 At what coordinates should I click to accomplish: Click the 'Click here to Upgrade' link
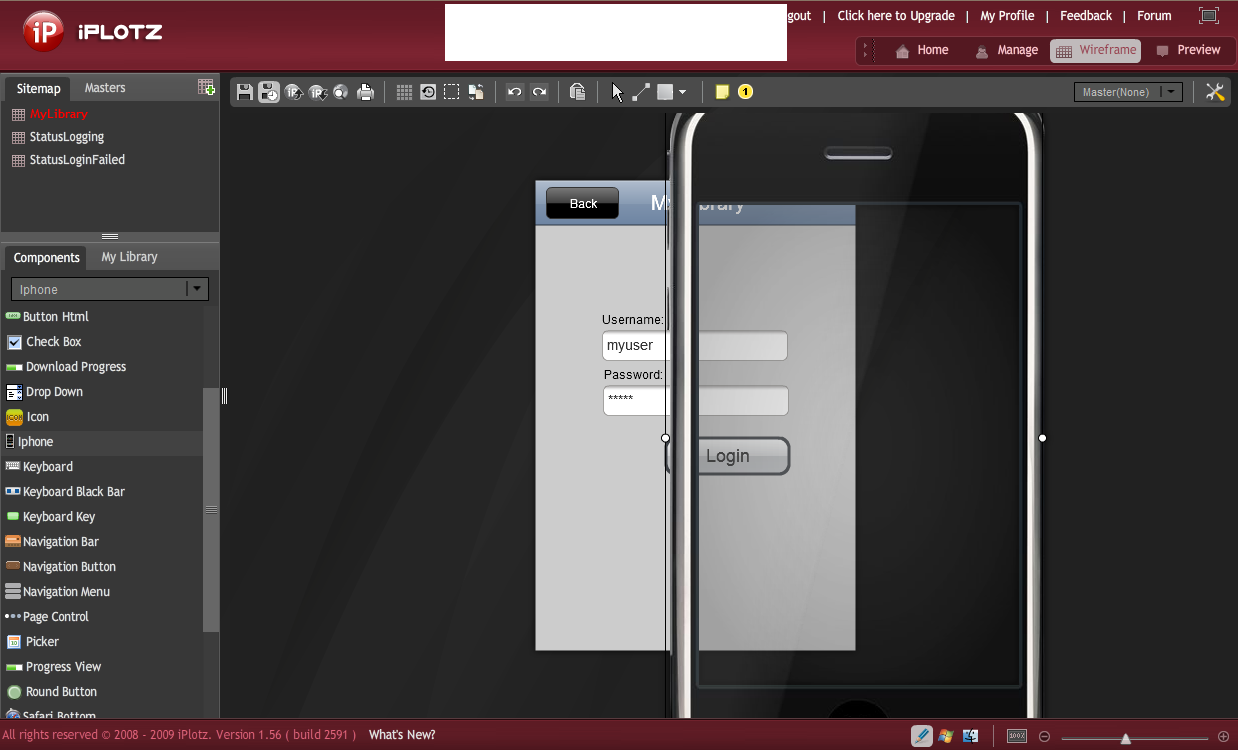pos(896,16)
